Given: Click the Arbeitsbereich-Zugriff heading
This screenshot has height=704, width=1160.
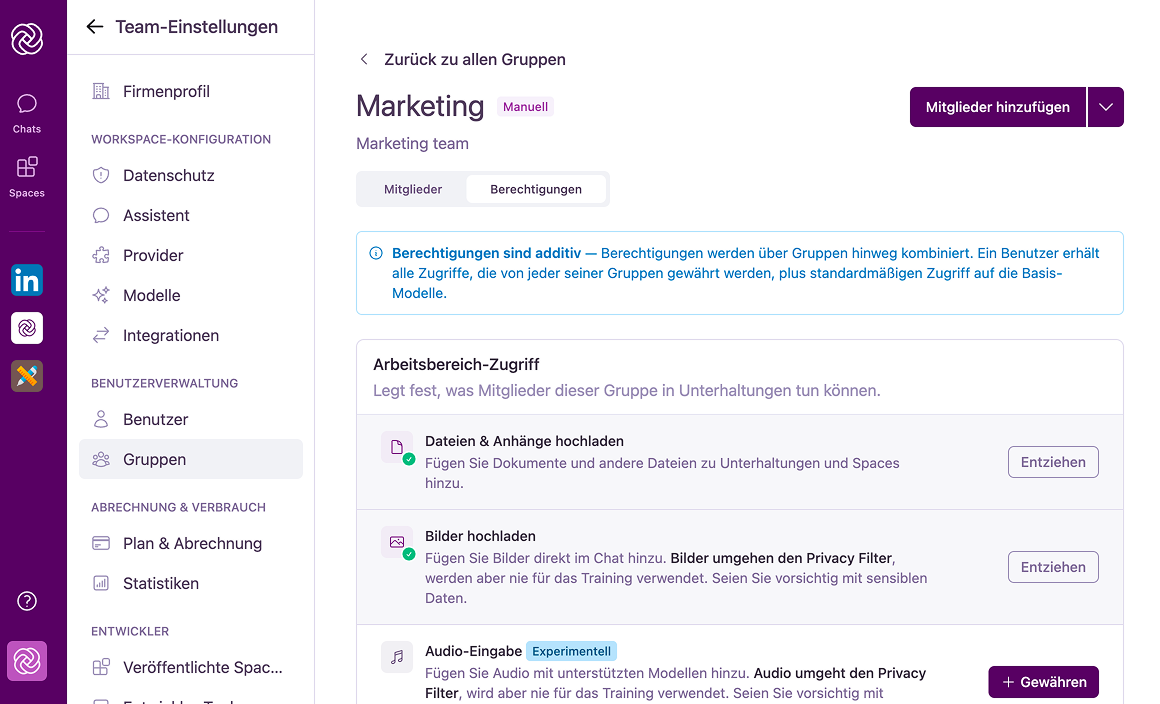Looking at the screenshot, I should pyautogui.click(x=456, y=365).
